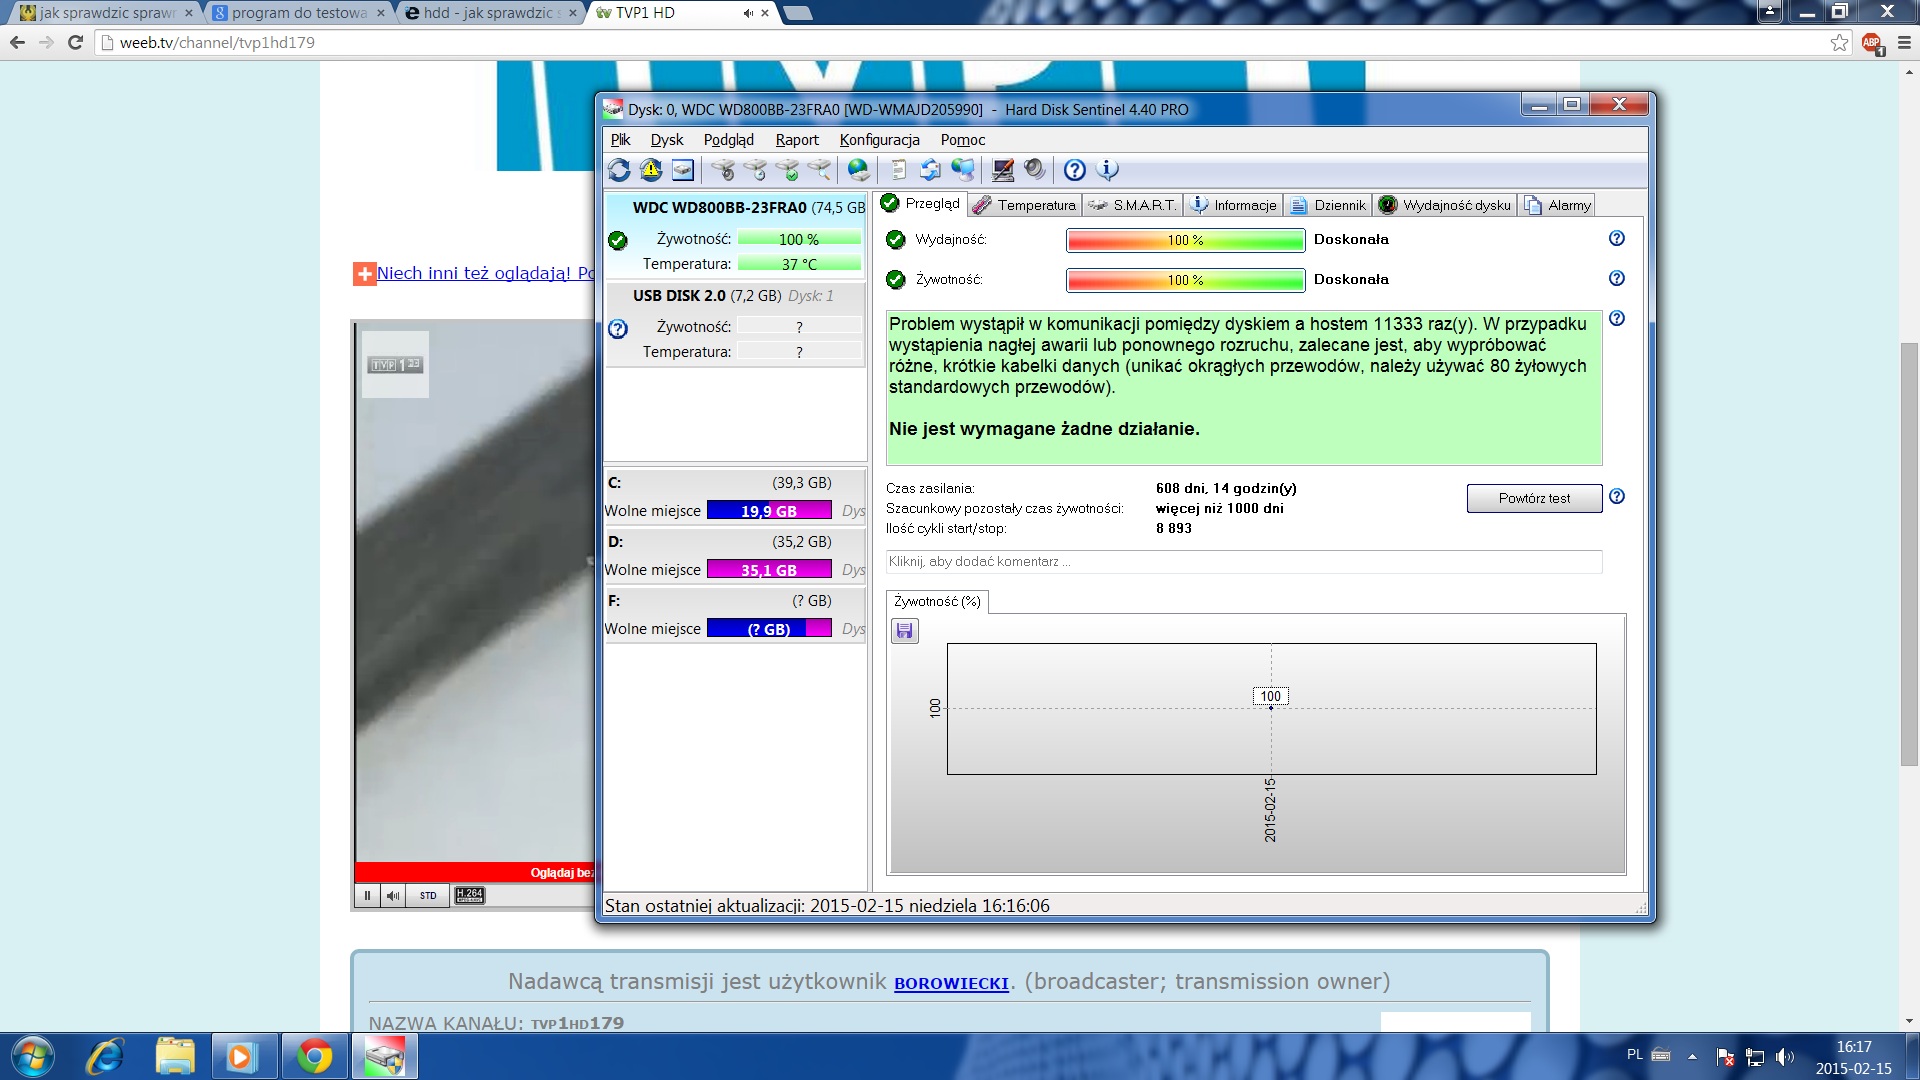Click the Powtórz test button
1920x1080 pixels.
pyautogui.click(x=1534, y=498)
